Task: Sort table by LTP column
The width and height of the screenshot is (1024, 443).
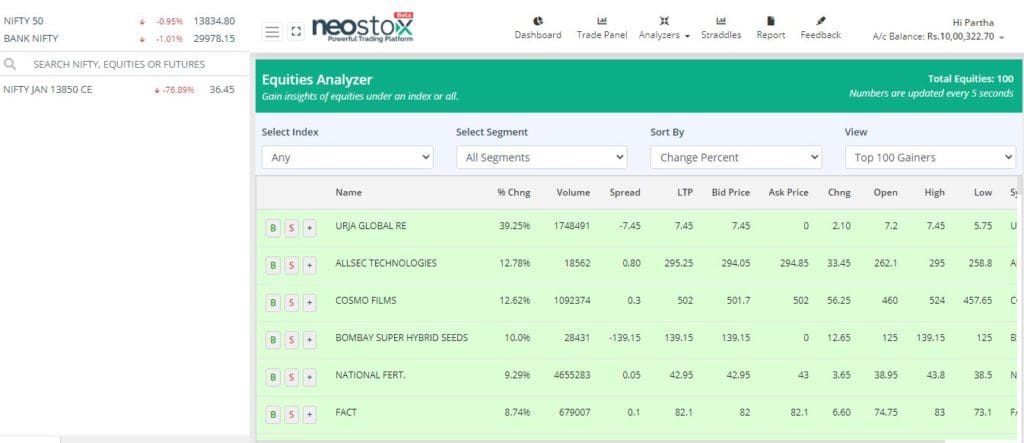Action: coord(684,192)
